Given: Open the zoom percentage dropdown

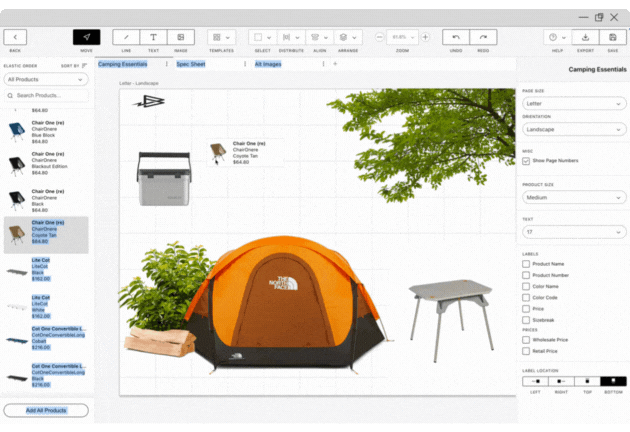Looking at the screenshot, I should [x=403, y=37].
